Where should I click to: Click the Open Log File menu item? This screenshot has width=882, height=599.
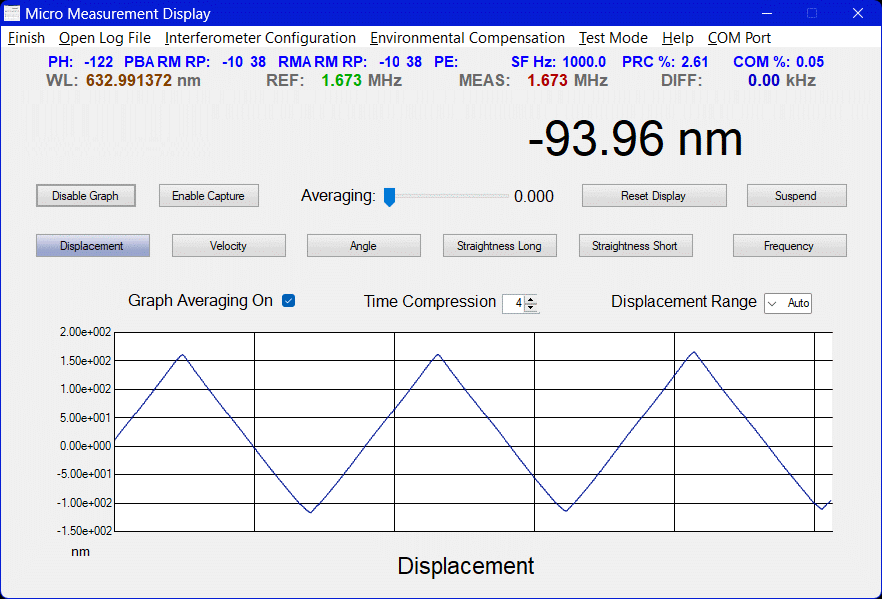pyautogui.click(x=105, y=38)
